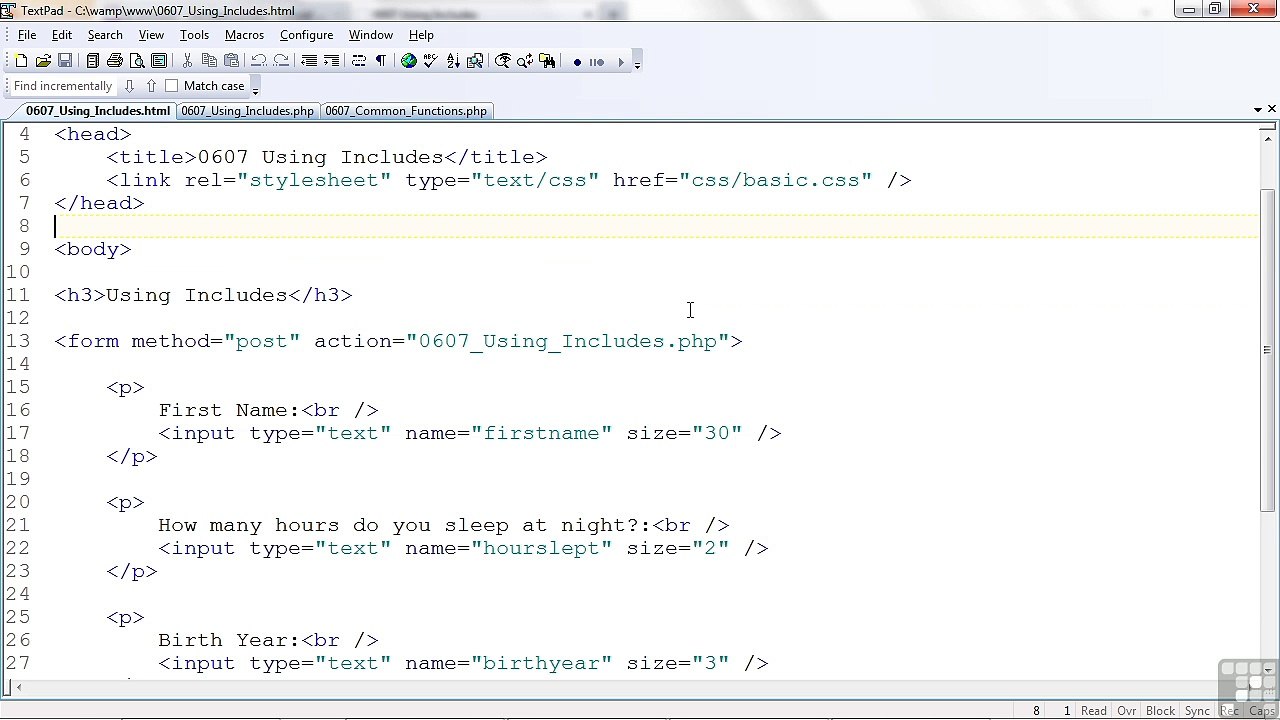Open the File menu
This screenshot has width=1280, height=720.
(x=27, y=35)
